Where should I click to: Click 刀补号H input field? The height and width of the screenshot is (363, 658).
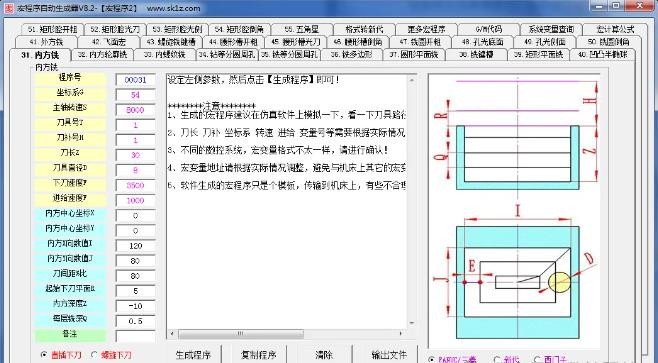(x=136, y=140)
